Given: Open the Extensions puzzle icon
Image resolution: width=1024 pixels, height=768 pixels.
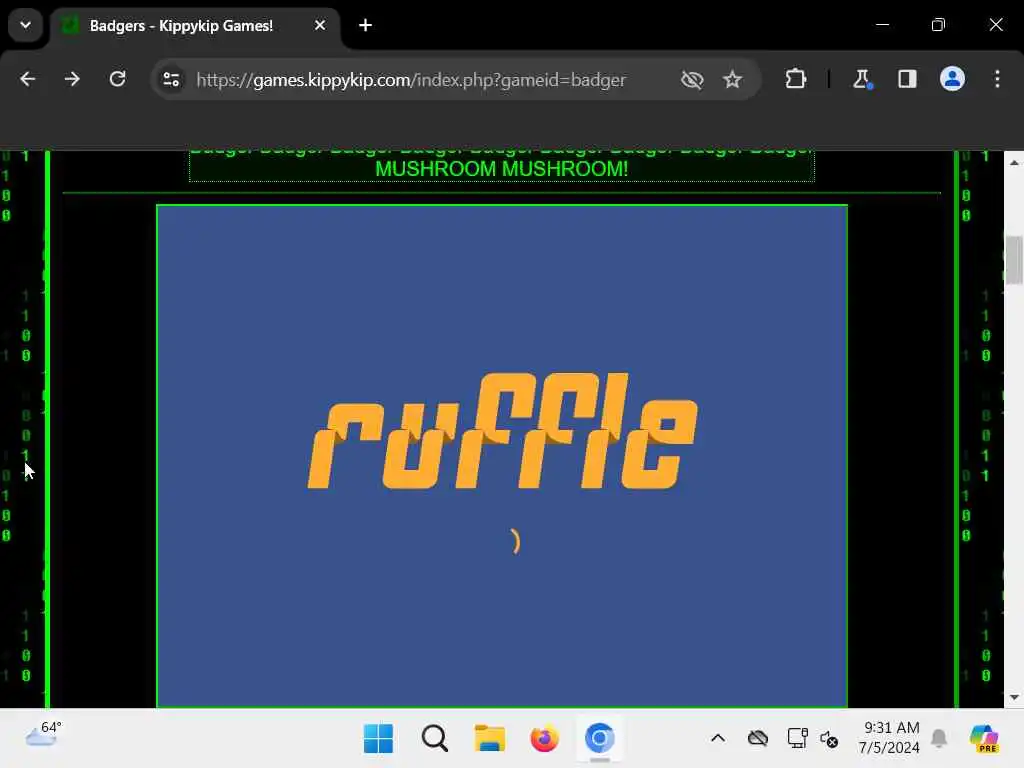Looking at the screenshot, I should click(x=795, y=80).
